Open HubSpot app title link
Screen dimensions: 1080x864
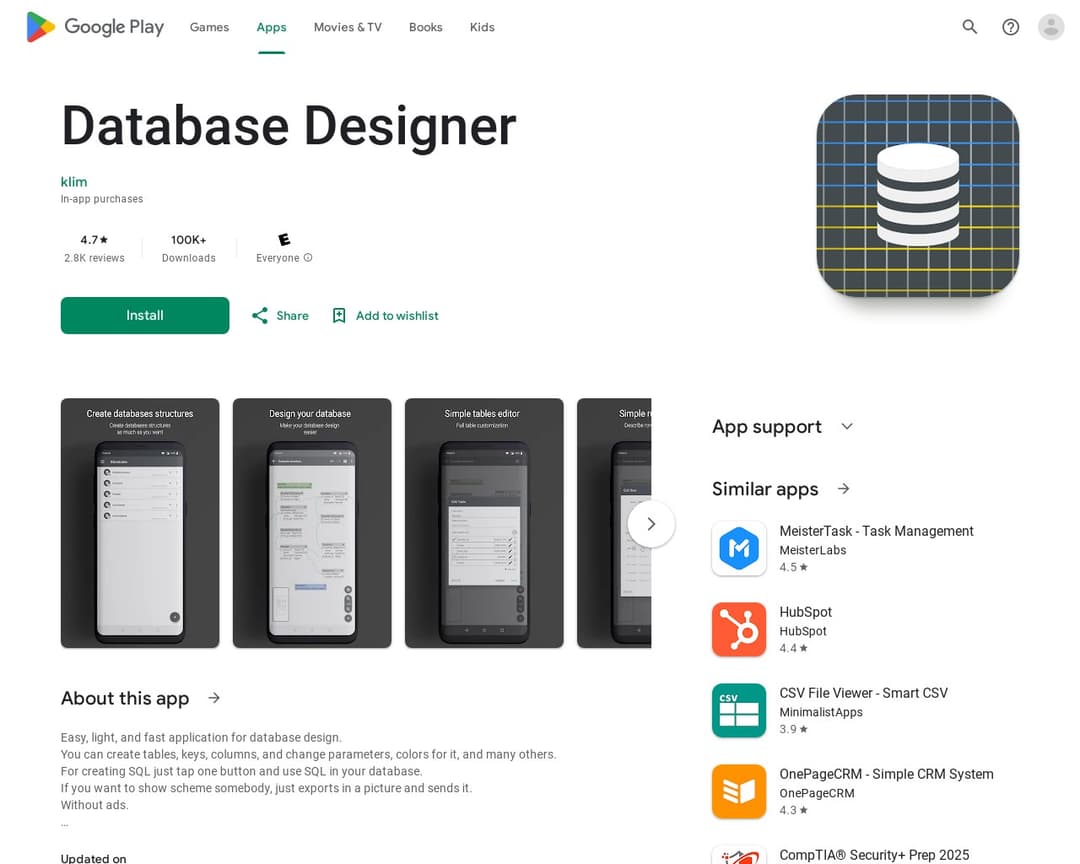click(805, 612)
